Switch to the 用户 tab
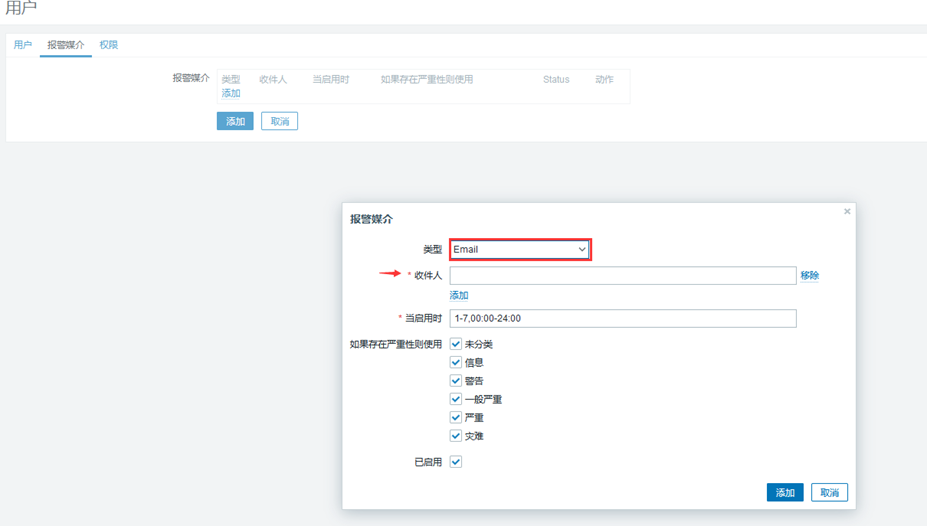 (22, 45)
